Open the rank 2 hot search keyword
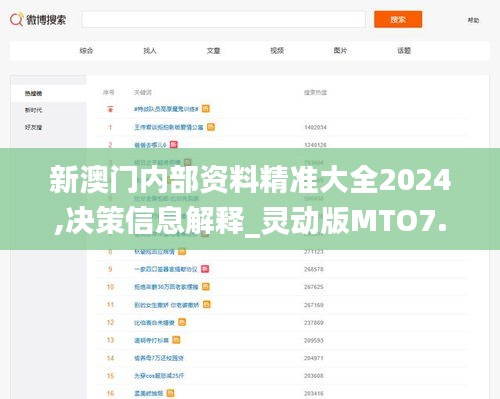The width and height of the screenshot is (500, 399). pyautogui.click(x=150, y=145)
